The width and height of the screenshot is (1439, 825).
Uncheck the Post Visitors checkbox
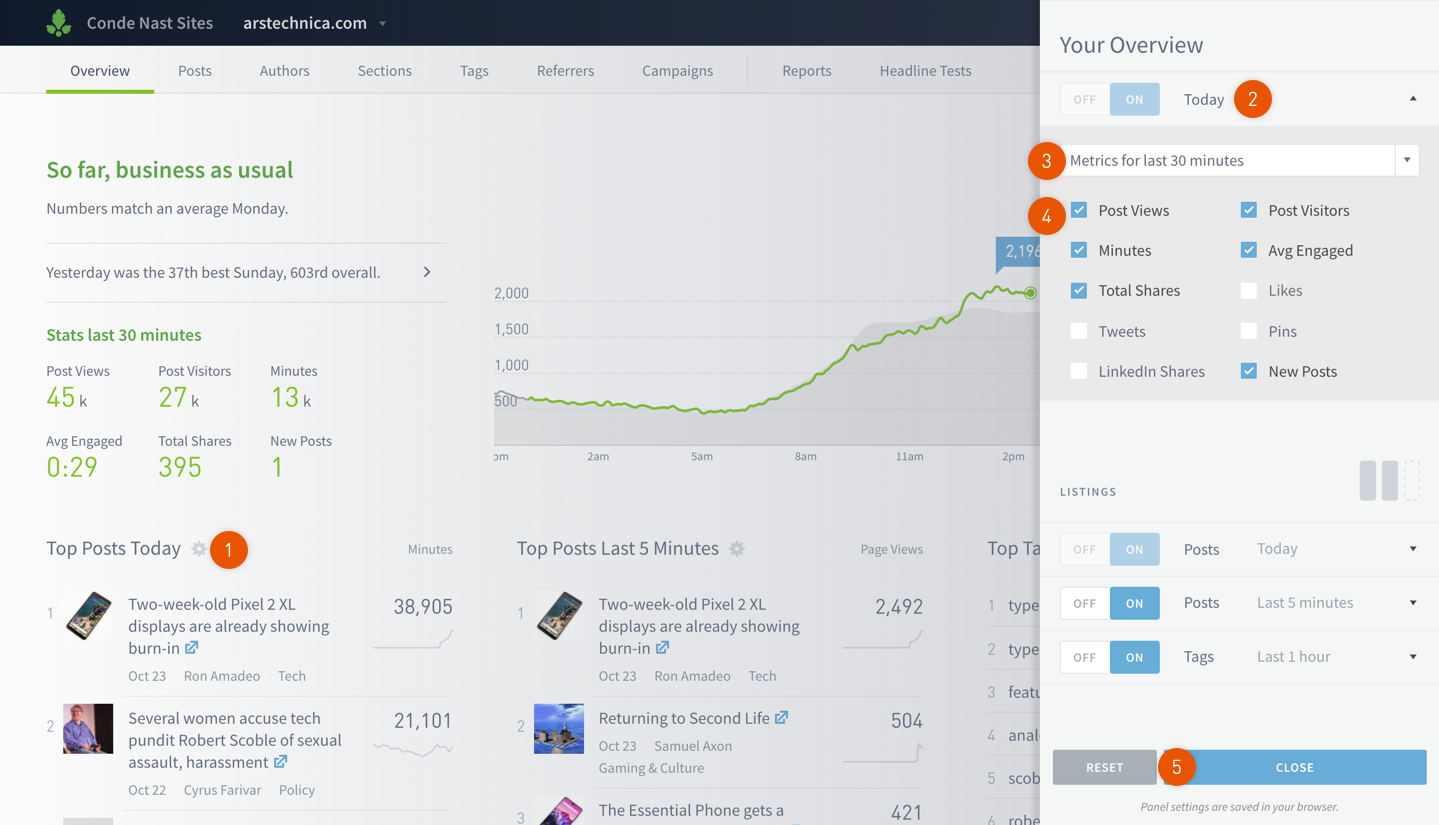coord(1249,210)
